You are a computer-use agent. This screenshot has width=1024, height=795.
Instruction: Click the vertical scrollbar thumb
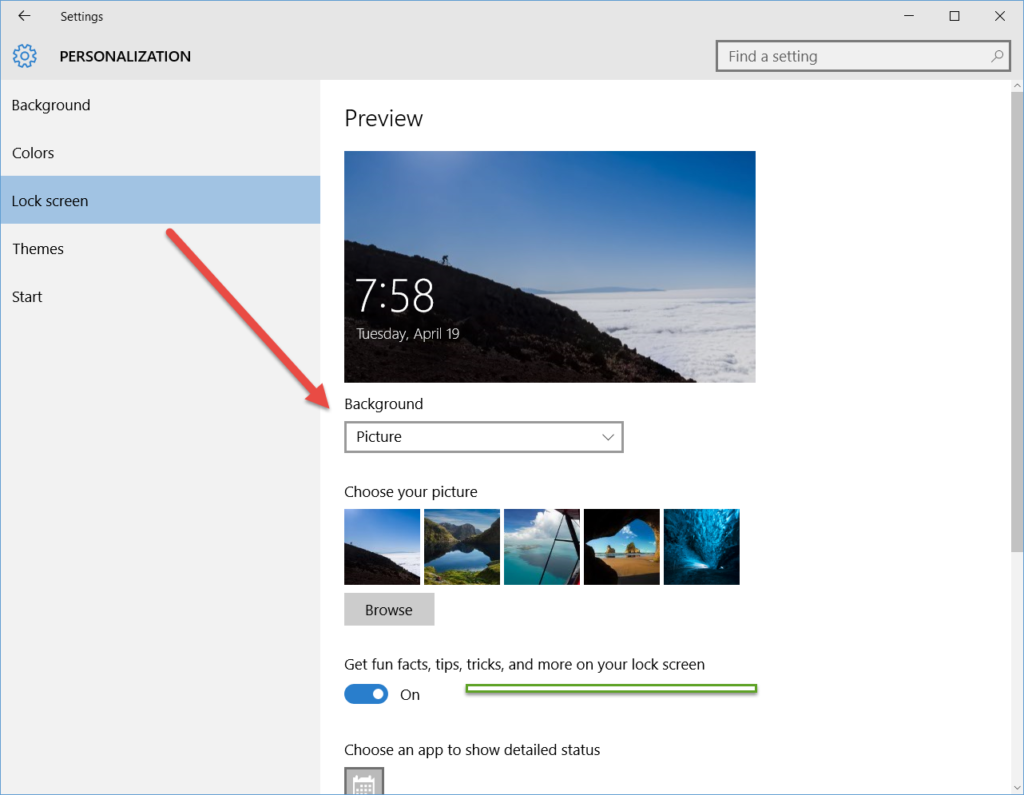click(x=1017, y=321)
